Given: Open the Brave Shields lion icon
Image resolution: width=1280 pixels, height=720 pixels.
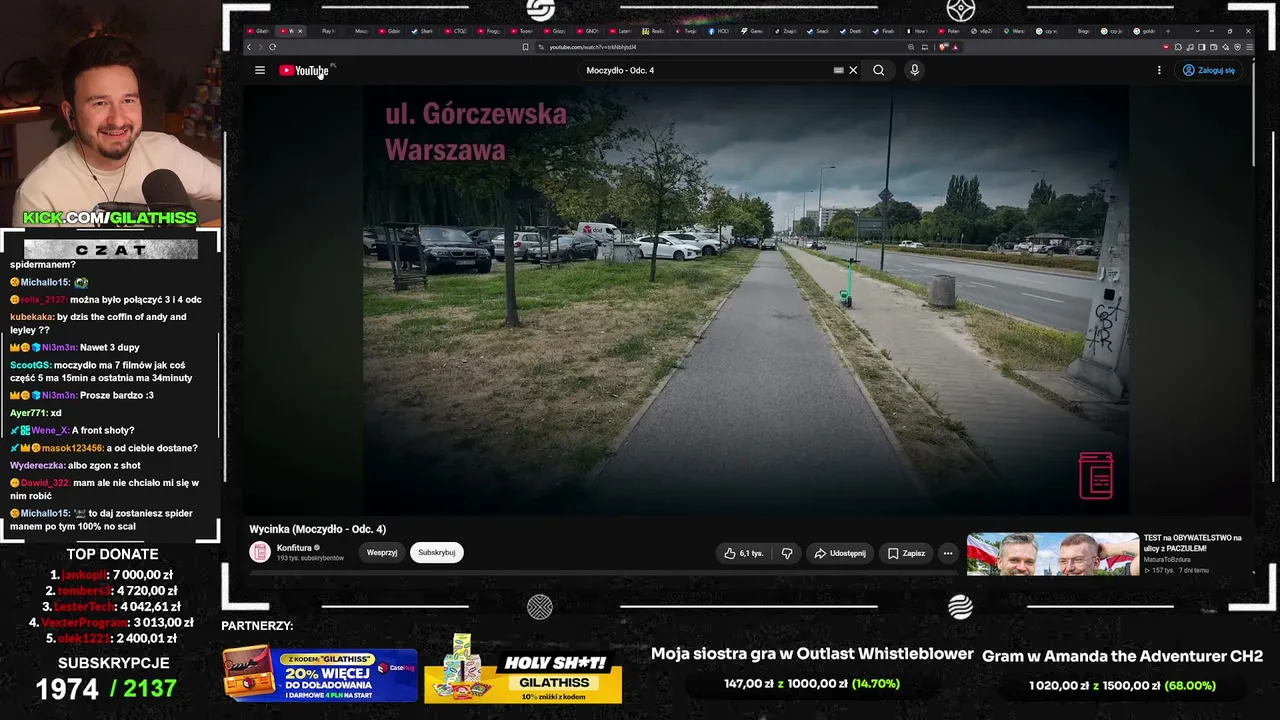Looking at the screenshot, I should tap(943, 47).
